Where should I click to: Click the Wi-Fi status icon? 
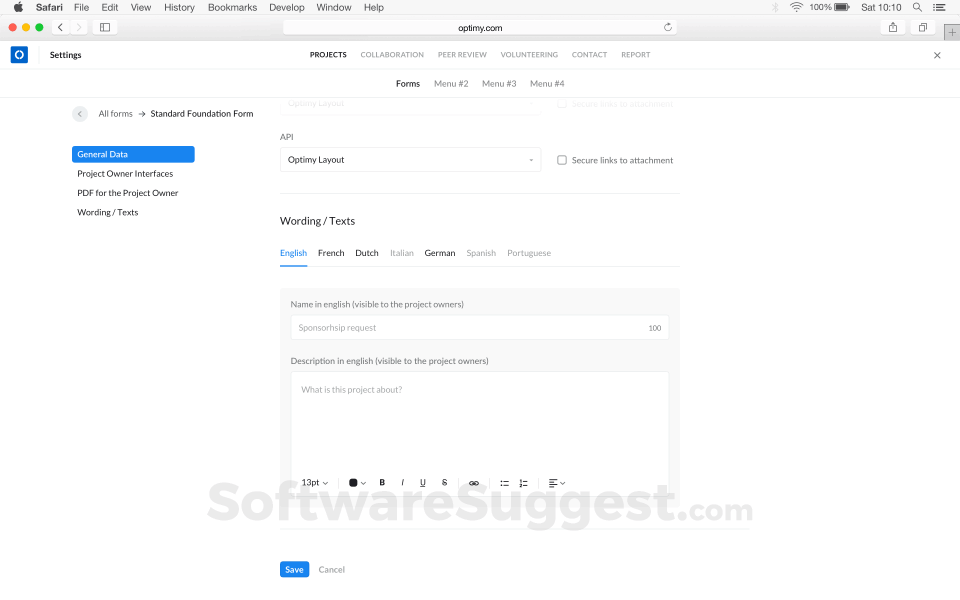[x=796, y=7]
